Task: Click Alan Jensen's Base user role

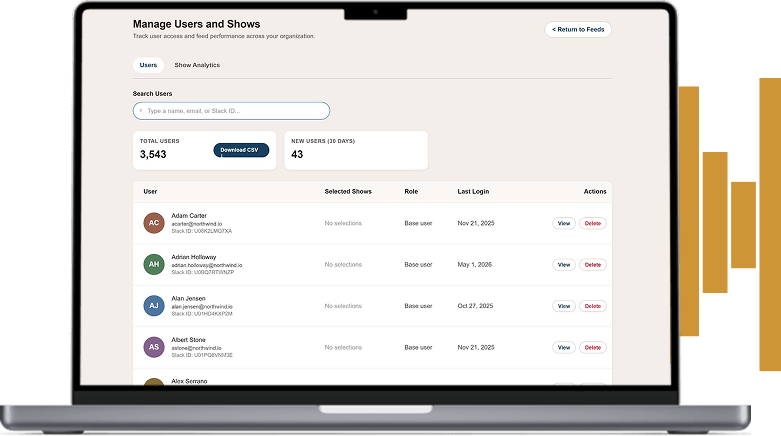Action: 418,306
